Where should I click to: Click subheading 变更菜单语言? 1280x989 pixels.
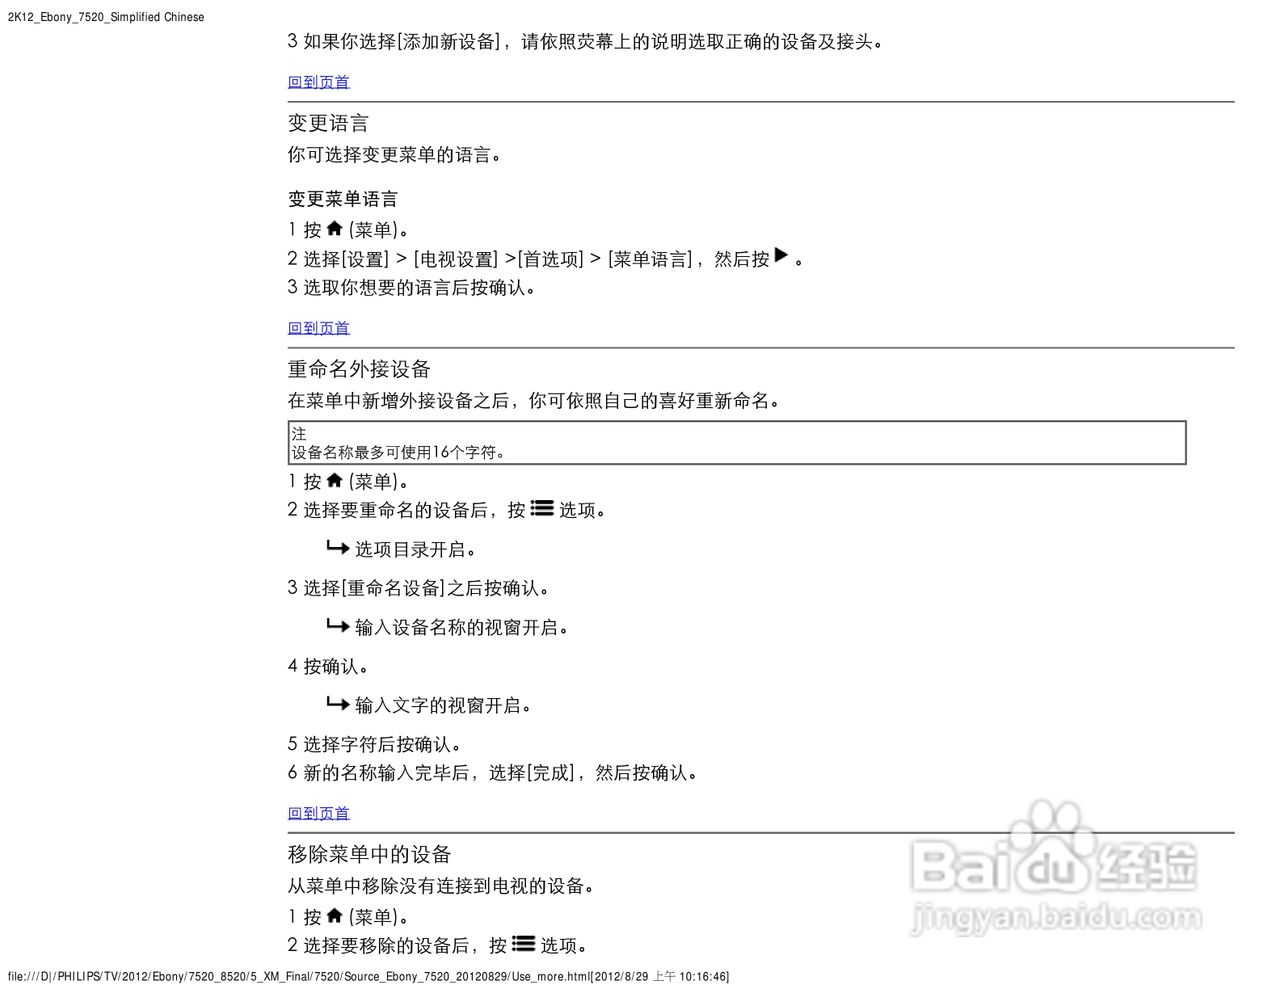tap(343, 199)
